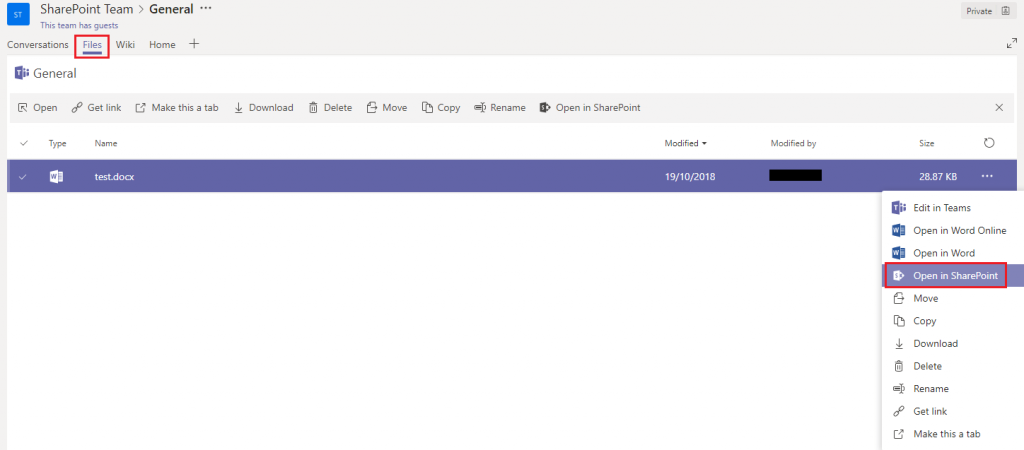Click Open in the file toolbar
This screenshot has height=450, width=1024.
click(x=38, y=108)
